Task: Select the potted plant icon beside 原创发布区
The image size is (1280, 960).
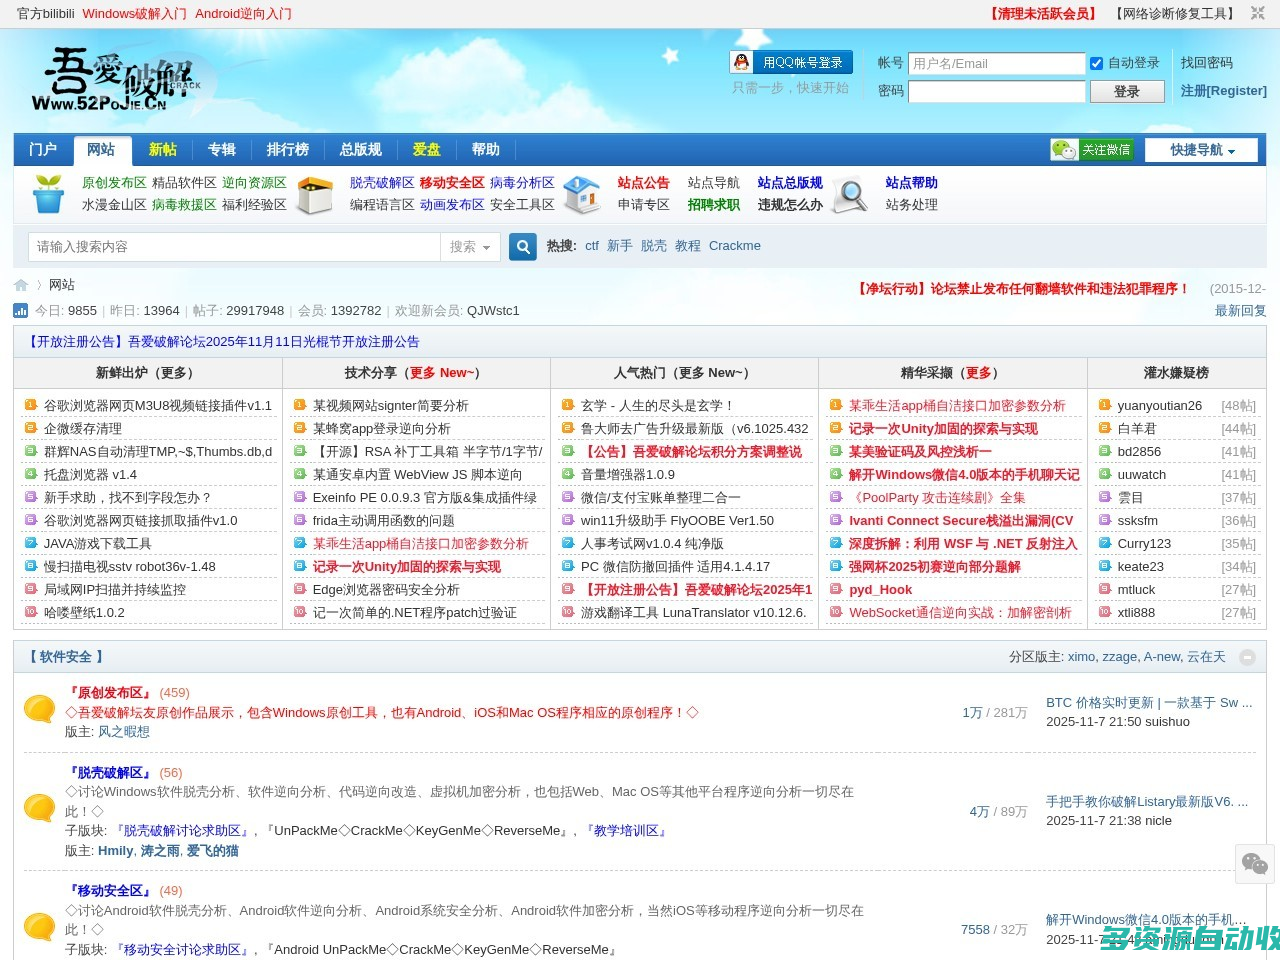Action: tap(48, 195)
